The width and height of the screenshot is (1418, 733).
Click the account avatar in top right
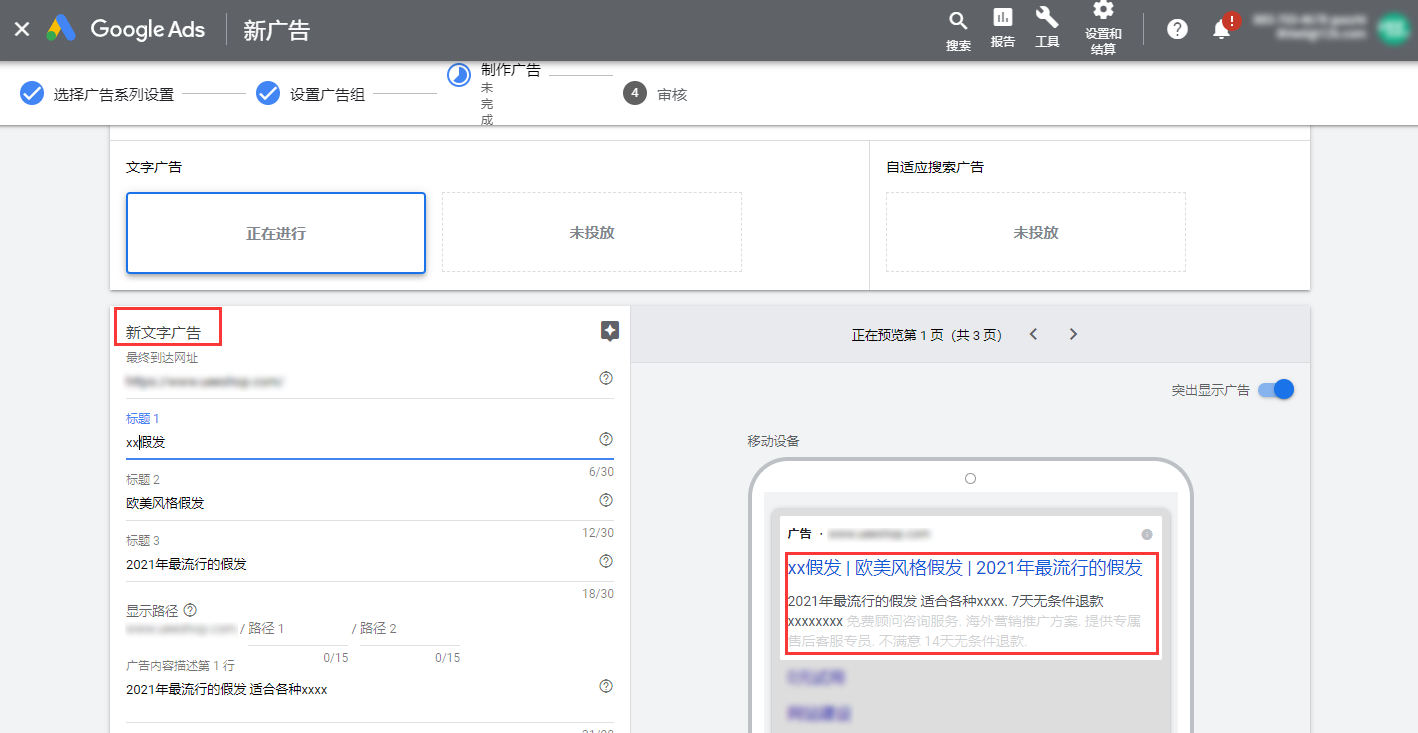pyautogui.click(x=1392, y=28)
